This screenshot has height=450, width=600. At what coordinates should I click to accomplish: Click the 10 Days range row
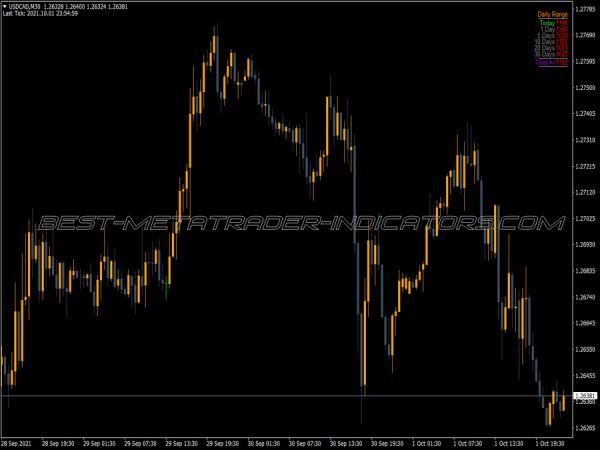pos(553,46)
